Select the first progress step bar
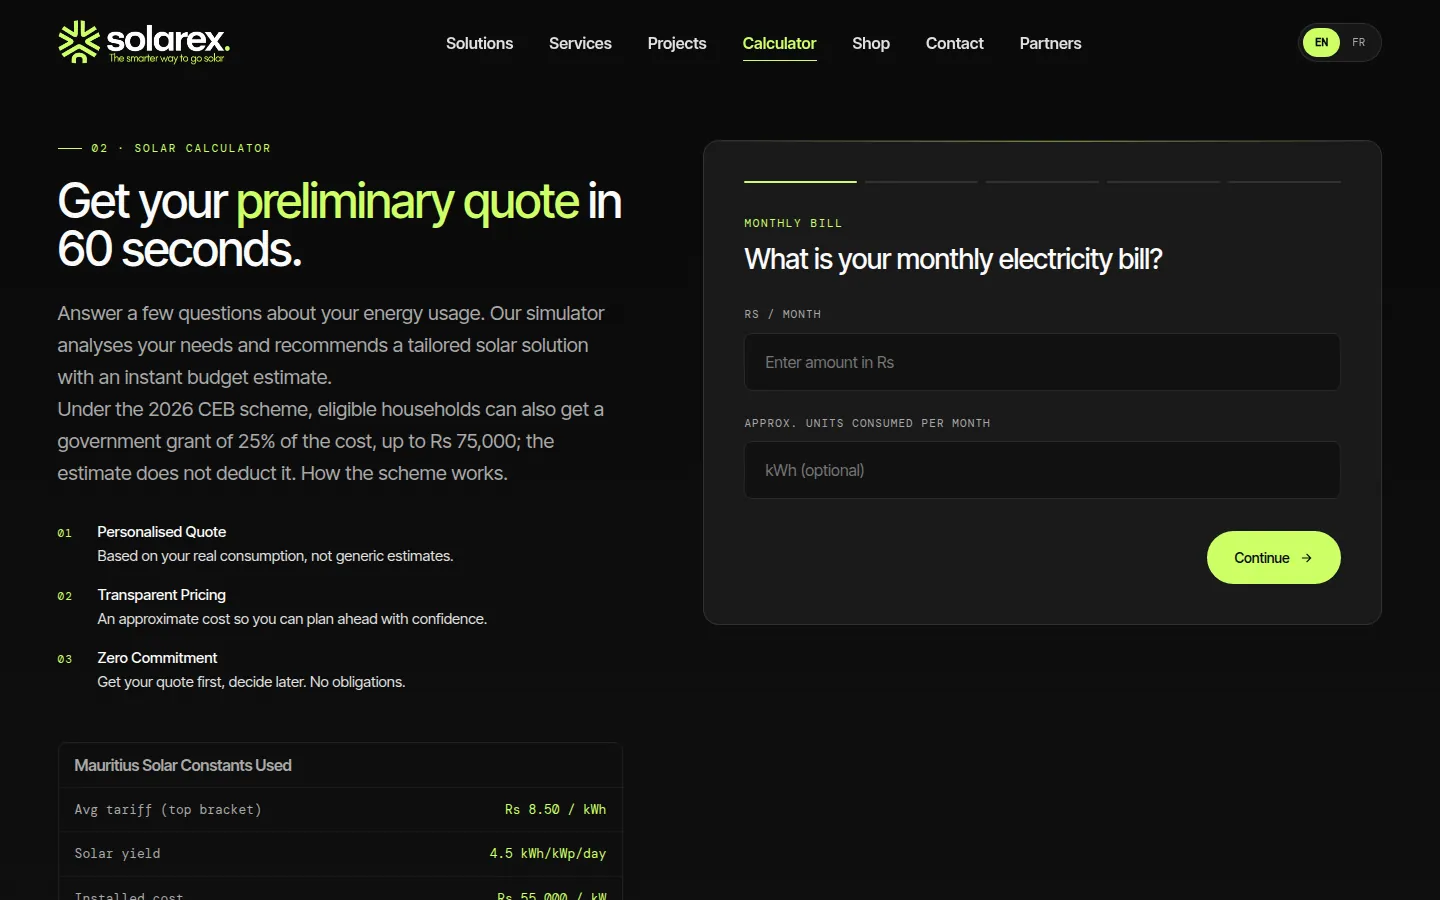The height and width of the screenshot is (900, 1440). tap(800, 182)
